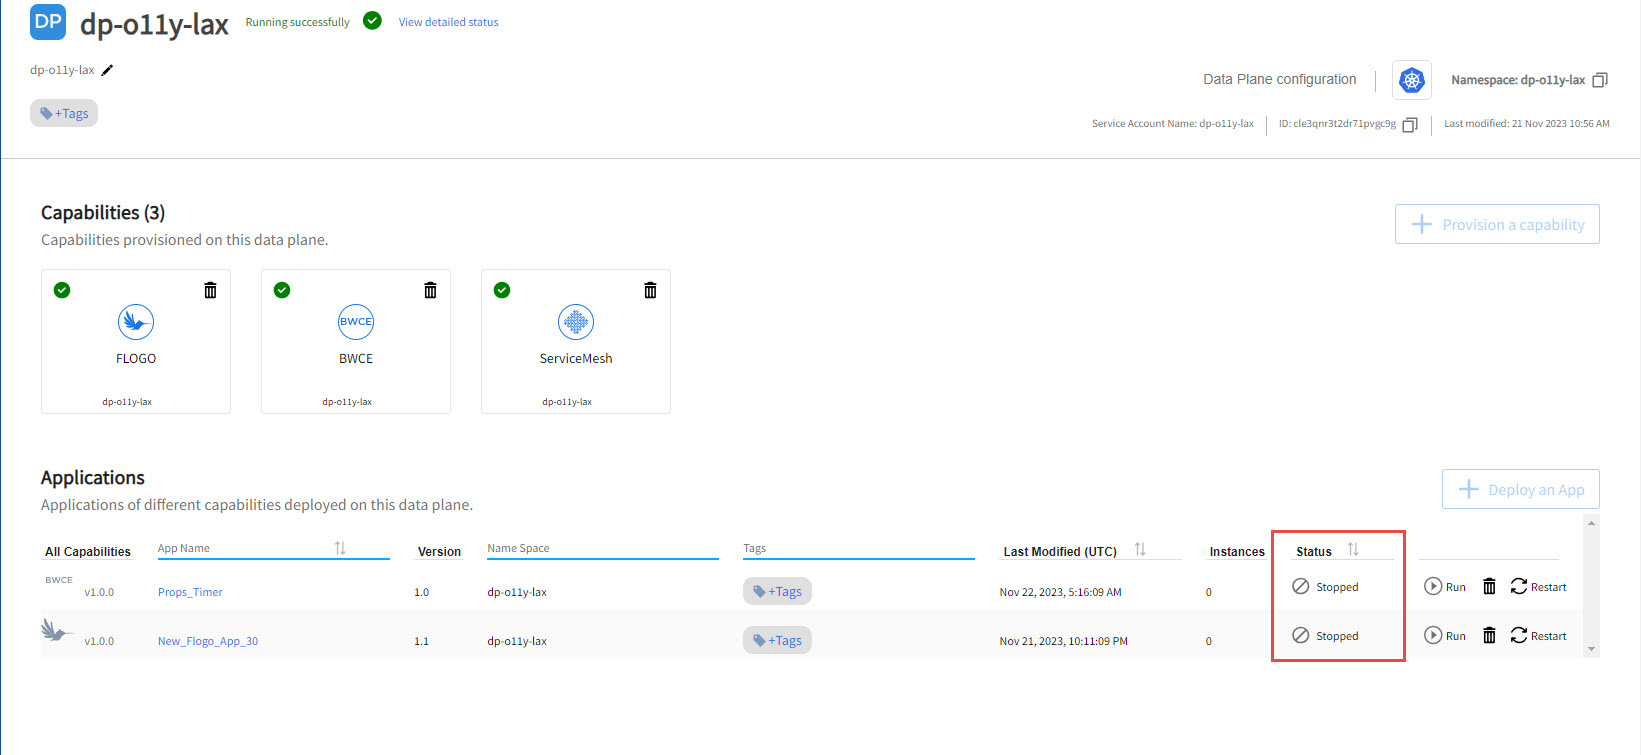Image resolution: width=1641 pixels, height=755 pixels.
Task: Delete the ServiceMesh capability
Action: [x=650, y=290]
